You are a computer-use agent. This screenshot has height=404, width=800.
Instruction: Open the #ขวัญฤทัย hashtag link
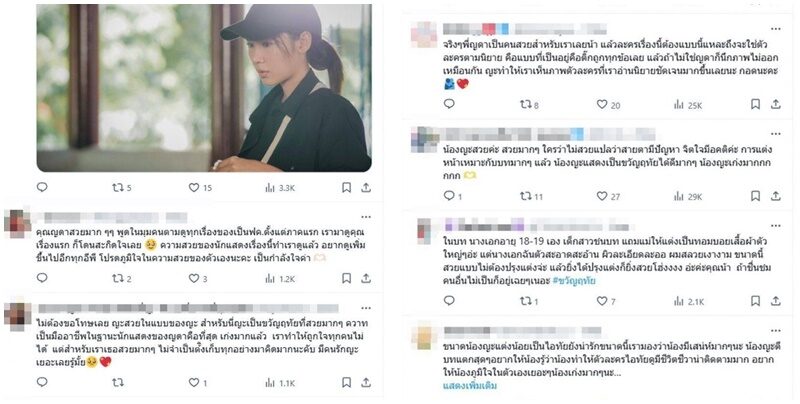click(574, 281)
